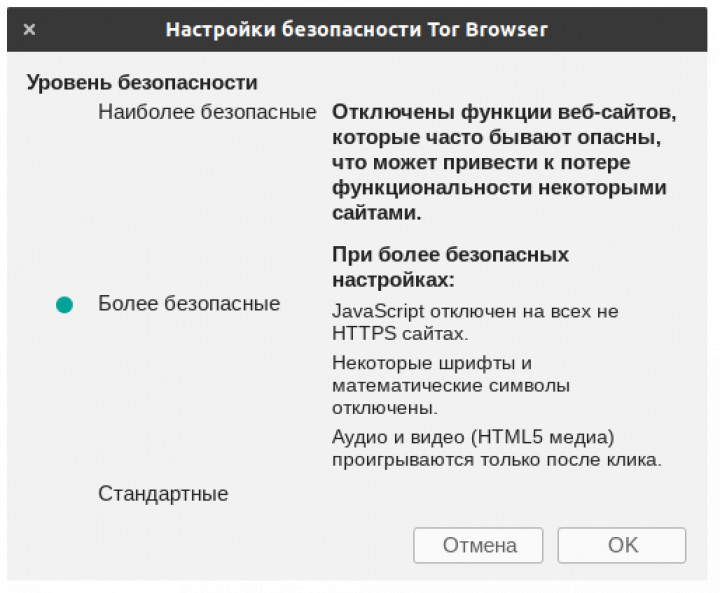Click the "При более безопасных настройках:" subheading
Screen dimensions: 720x593
point(450,266)
